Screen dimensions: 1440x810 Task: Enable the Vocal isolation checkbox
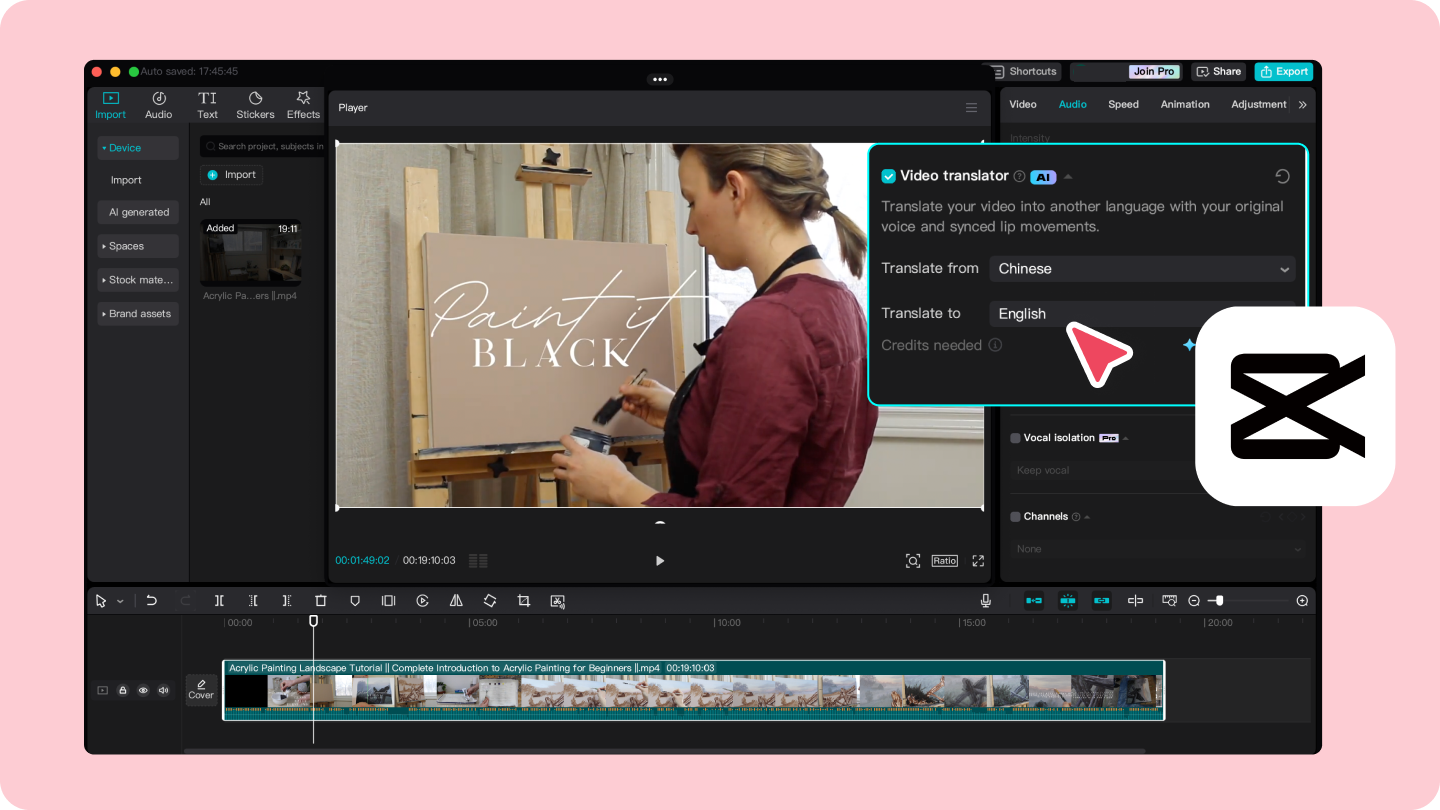pos(1016,438)
